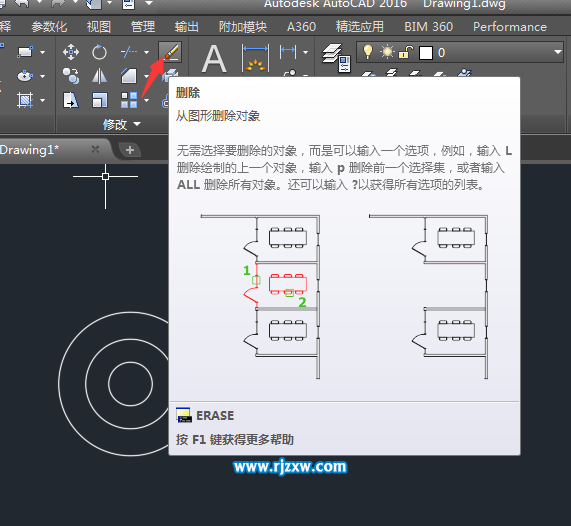Screen dimensions: 571x526
Task: Click the Redo arrow in quick access toolbar
Action: (x=58, y=3)
